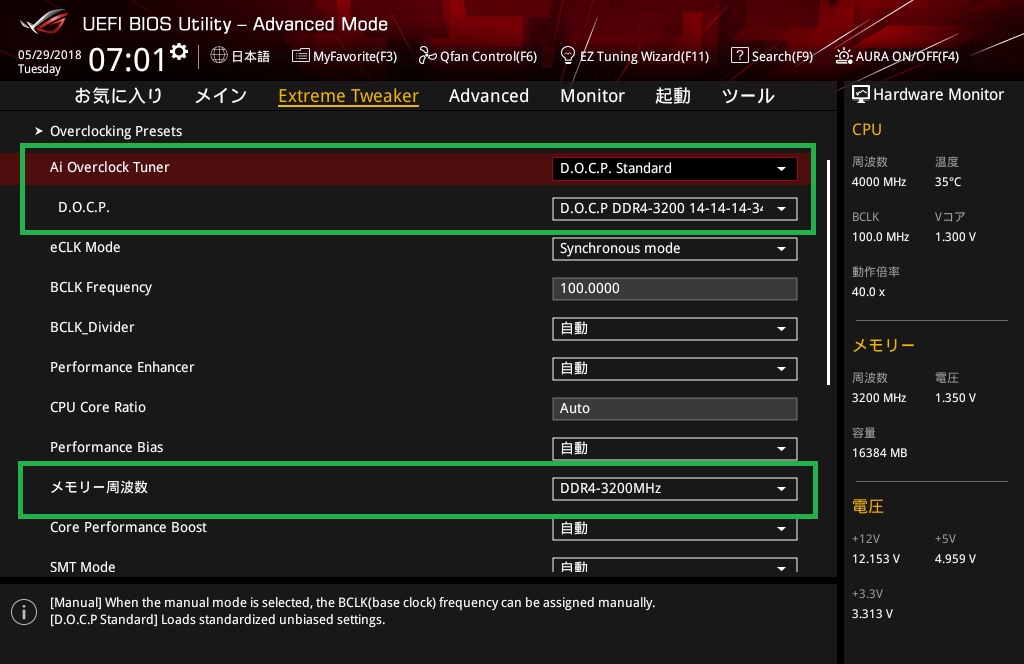The image size is (1024, 664).
Task: Open the Monitor tab
Action: (x=592, y=96)
